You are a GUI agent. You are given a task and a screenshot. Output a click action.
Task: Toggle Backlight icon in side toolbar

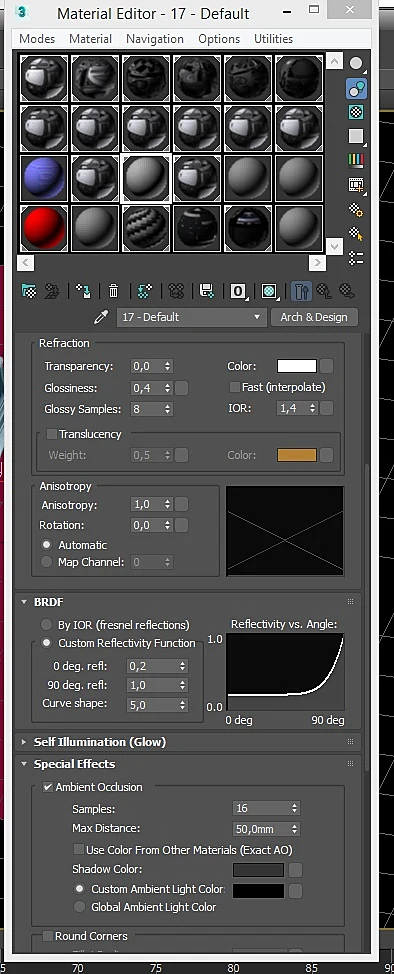[x=356, y=89]
